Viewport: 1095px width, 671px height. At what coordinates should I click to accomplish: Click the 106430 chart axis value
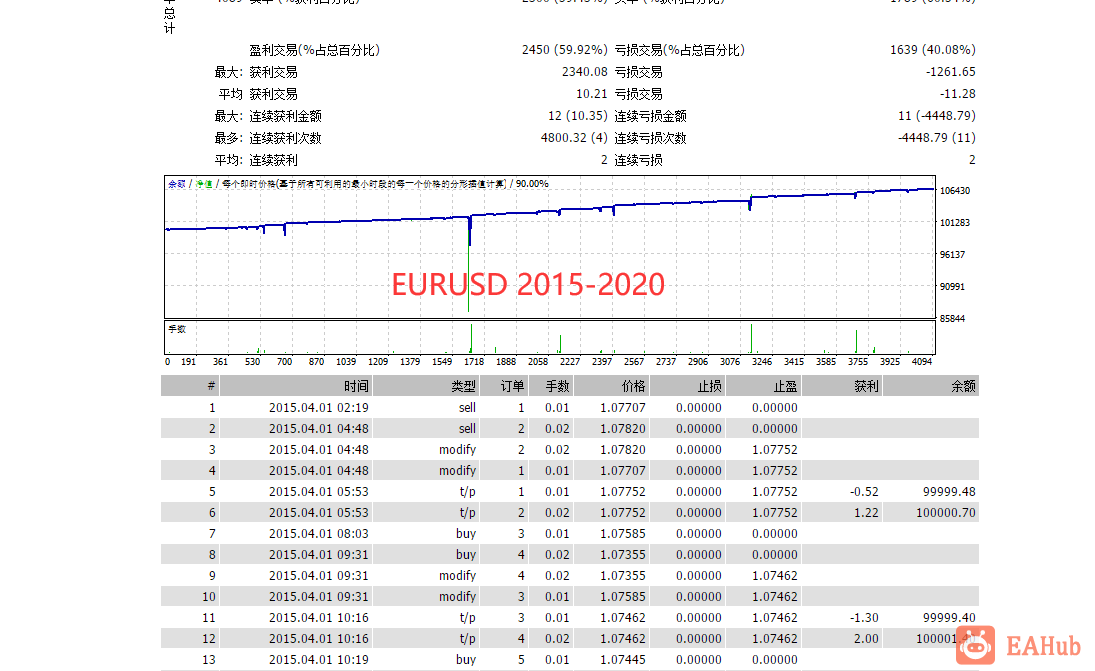click(x=955, y=191)
